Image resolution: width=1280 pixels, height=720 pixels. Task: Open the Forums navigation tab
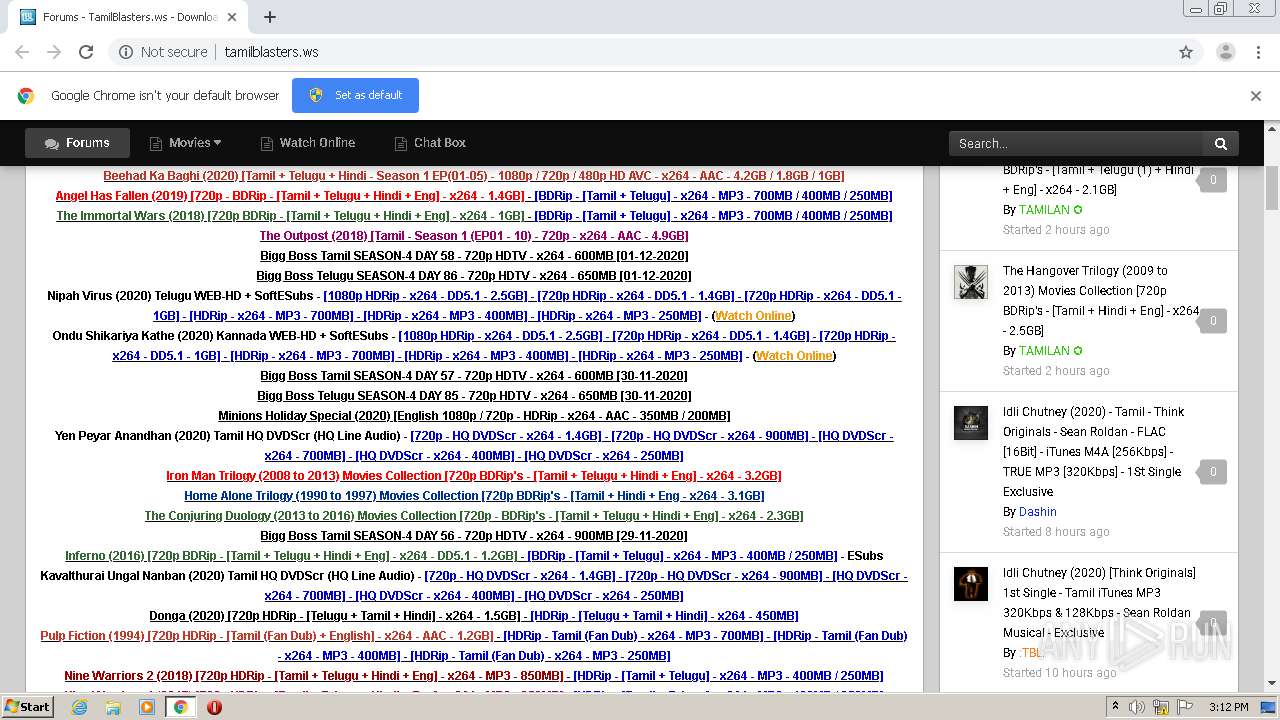77,143
